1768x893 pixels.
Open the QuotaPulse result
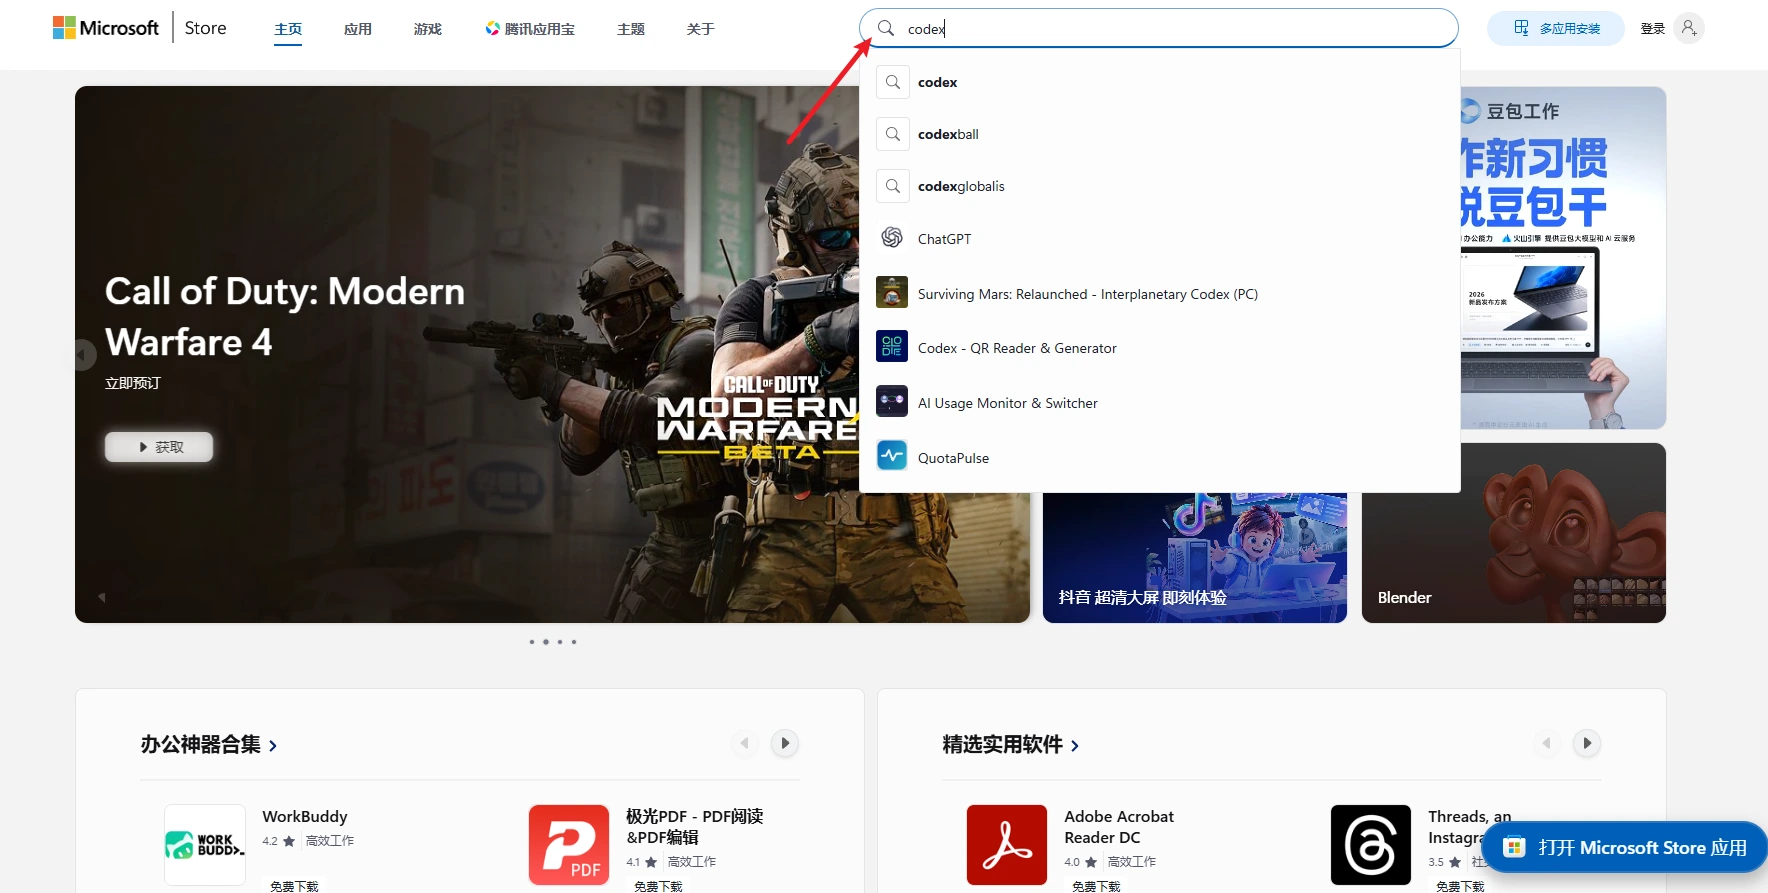(x=1160, y=458)
